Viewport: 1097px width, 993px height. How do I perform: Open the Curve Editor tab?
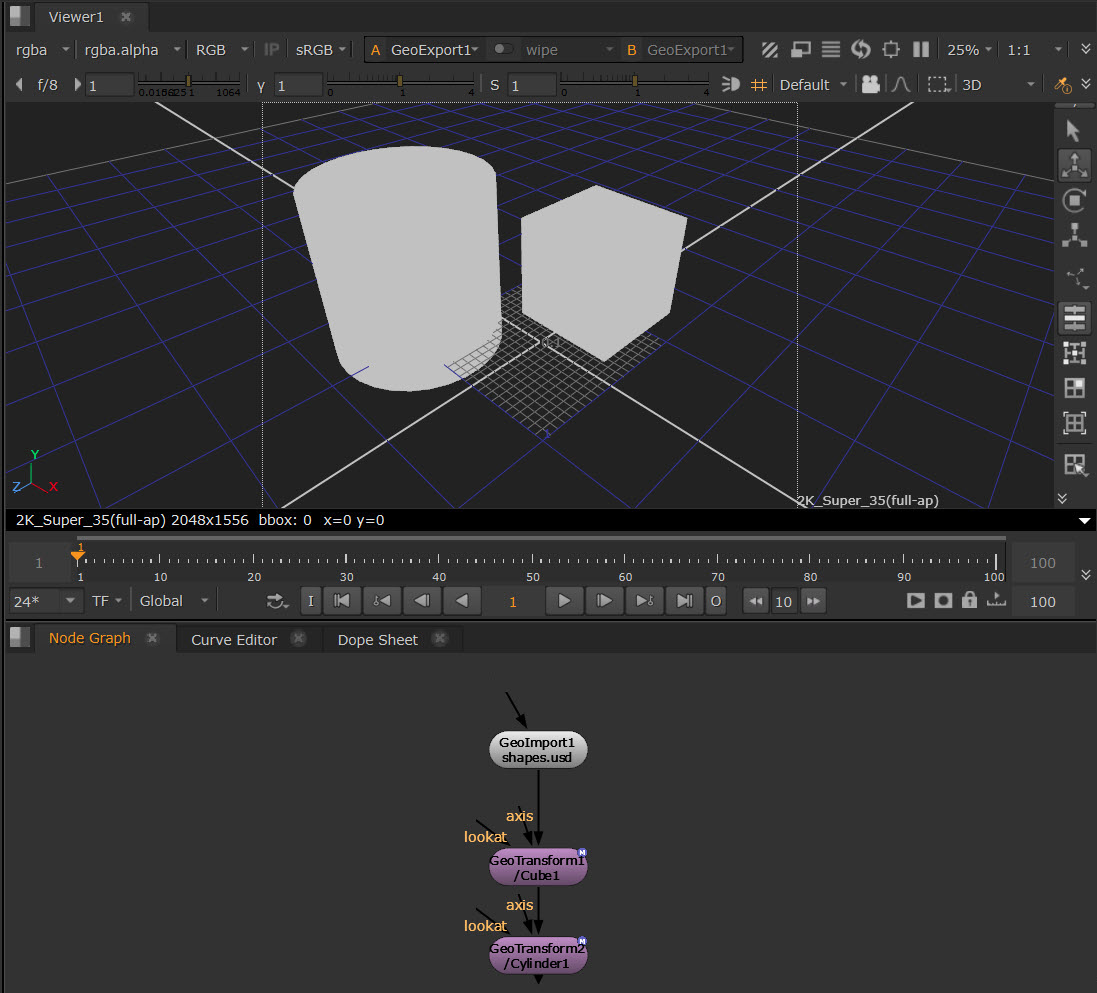coord(234,640)
